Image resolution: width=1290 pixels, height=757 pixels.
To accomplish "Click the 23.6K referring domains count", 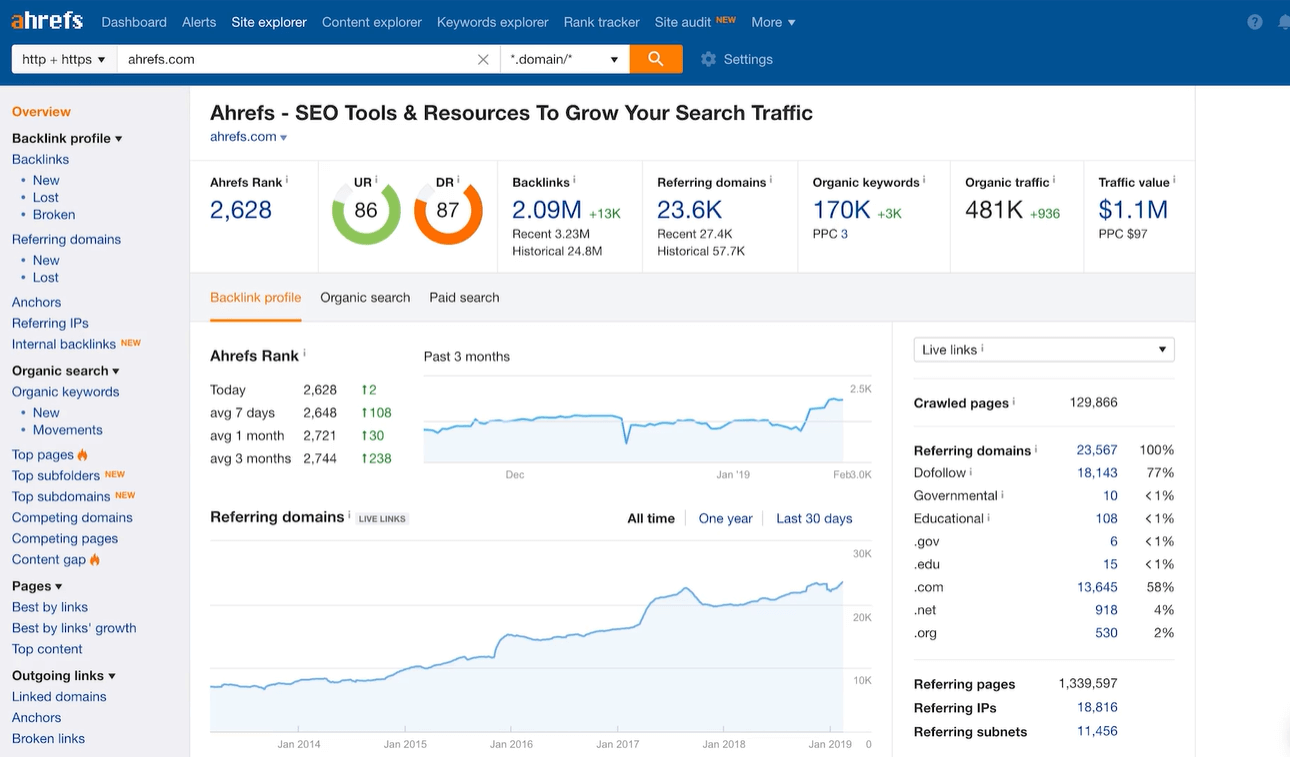I will pos(690,210).
